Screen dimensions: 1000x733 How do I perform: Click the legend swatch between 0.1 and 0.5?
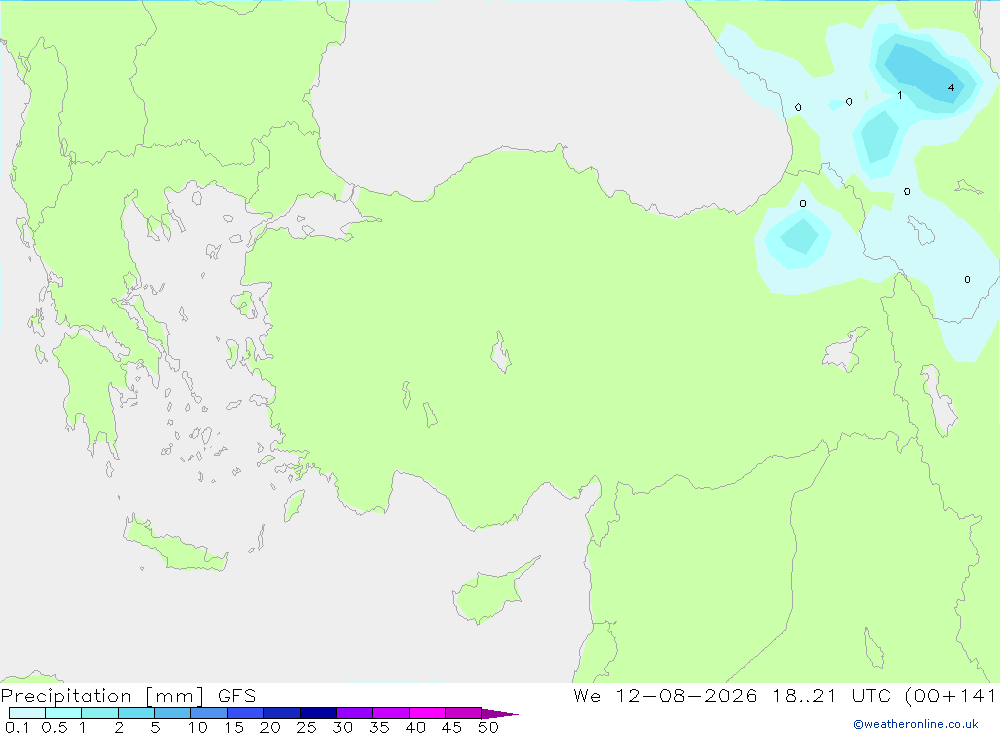pyautogui.click(x=27, y=713)
